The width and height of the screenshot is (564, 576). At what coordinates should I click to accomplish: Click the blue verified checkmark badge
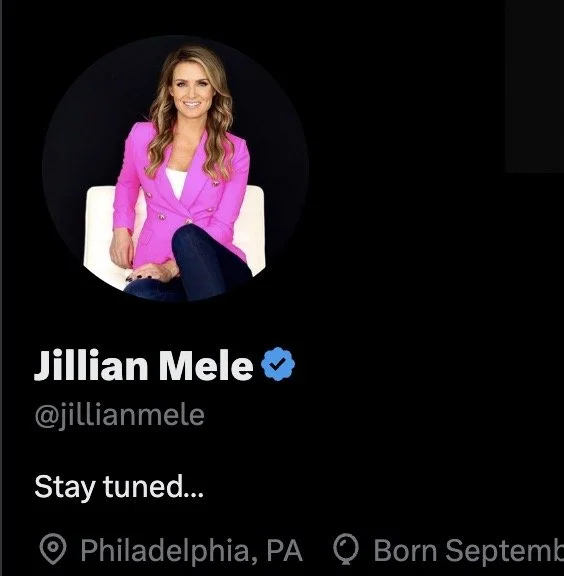pyautogui.click(x=278, y=364)
